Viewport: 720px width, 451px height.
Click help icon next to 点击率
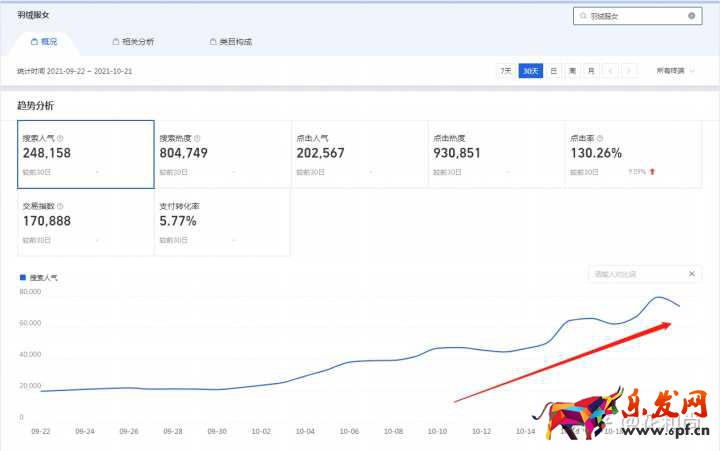click(600, 139)
